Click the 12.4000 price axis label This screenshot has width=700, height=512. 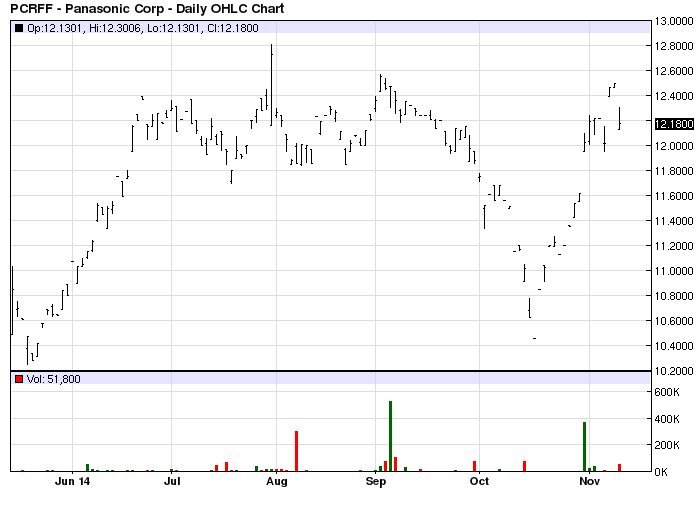coord(674,96)
